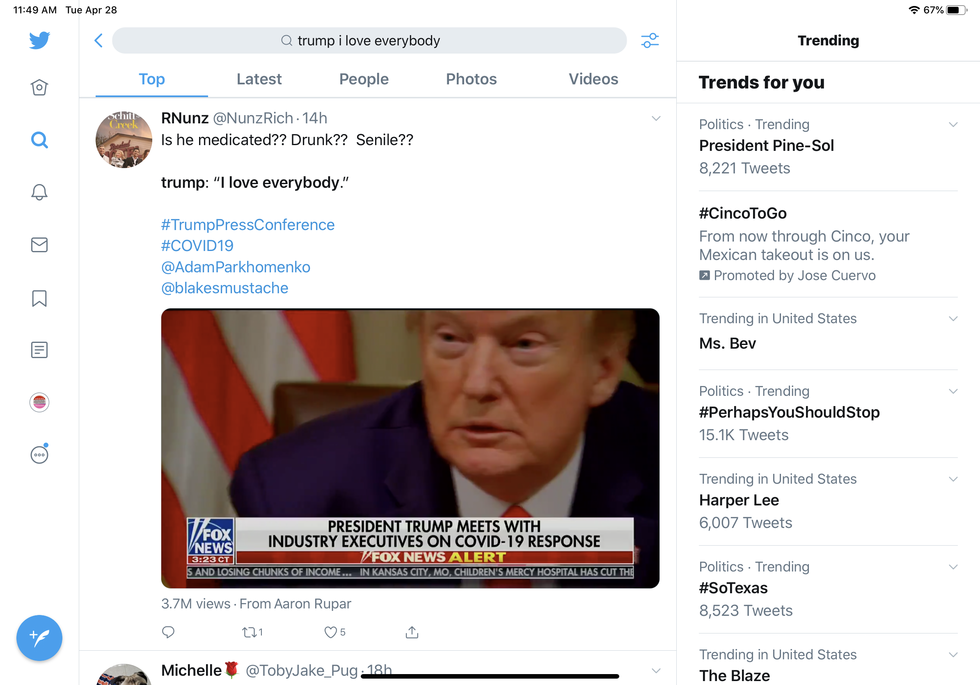980x685 pixels.
Task: Open the Bookmarks icon in sidebar
Action: [39, 298]
